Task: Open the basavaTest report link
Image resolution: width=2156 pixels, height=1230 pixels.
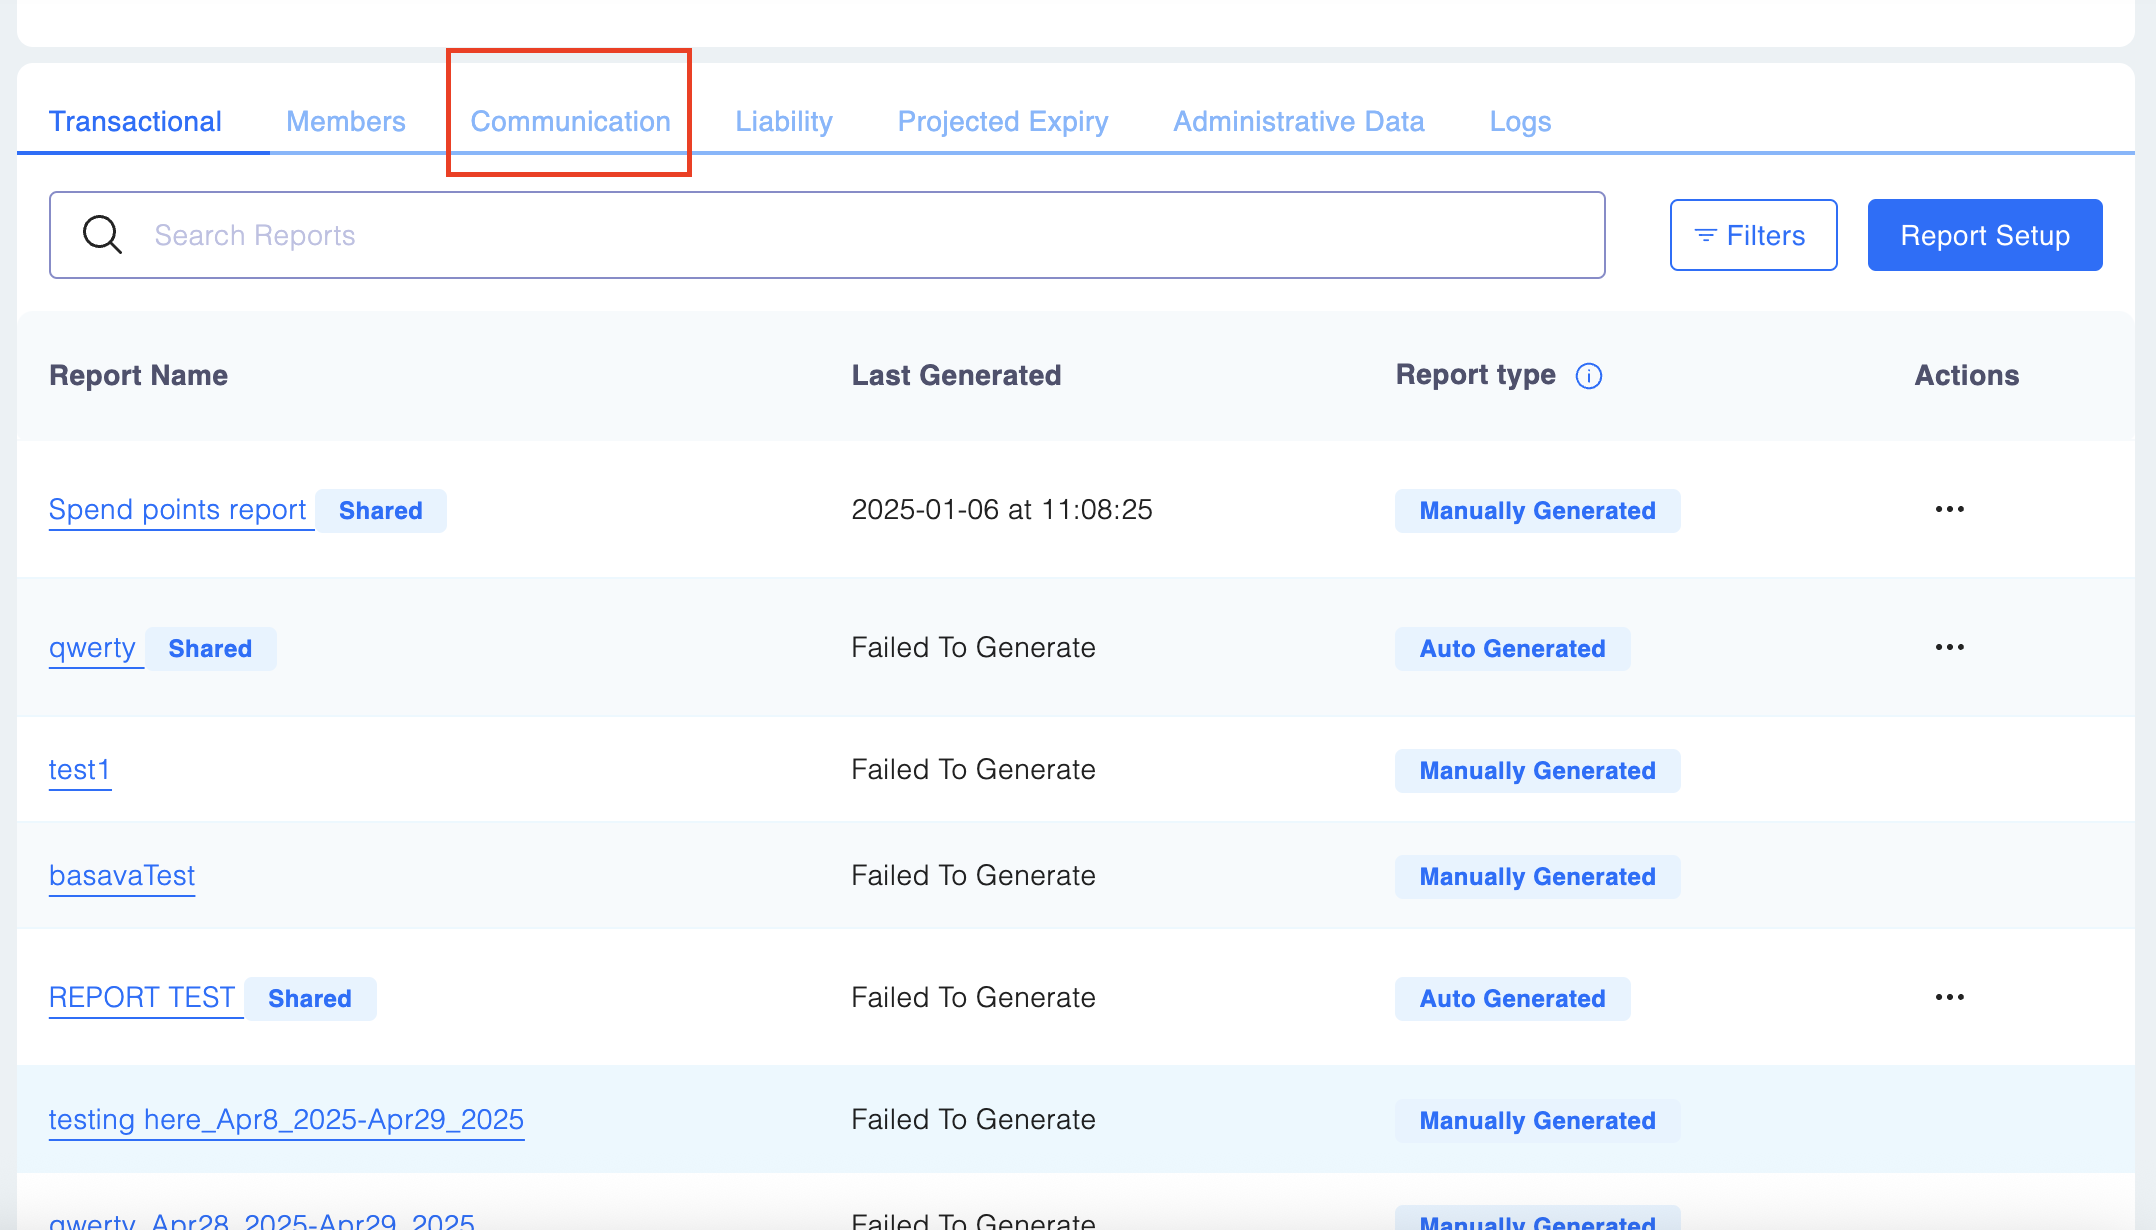Action: click(x=122, y=876)
